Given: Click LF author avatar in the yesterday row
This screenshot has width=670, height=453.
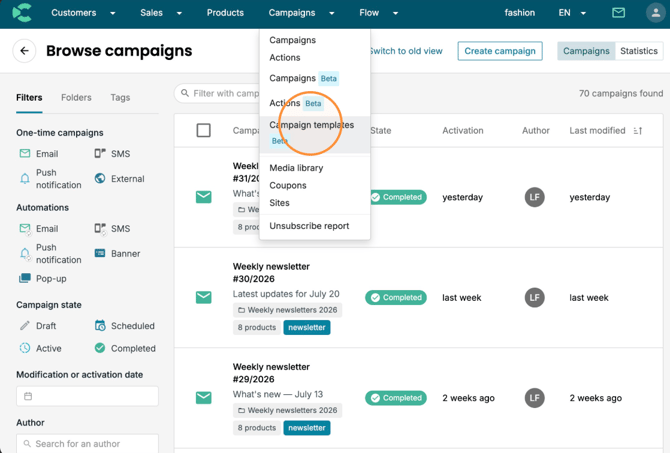Looking at the screenshot, I should [x=535, y=197].
